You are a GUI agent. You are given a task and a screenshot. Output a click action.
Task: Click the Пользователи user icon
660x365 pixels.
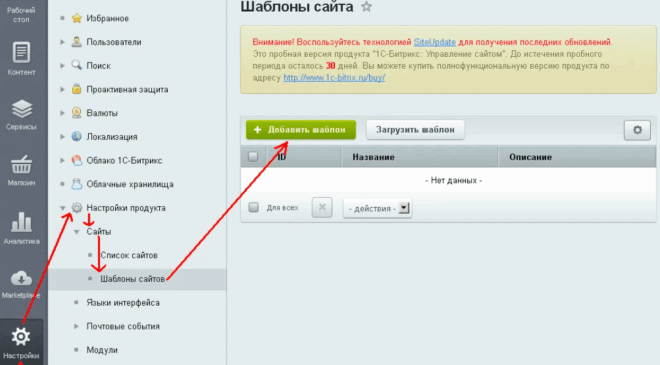(77, 42)
